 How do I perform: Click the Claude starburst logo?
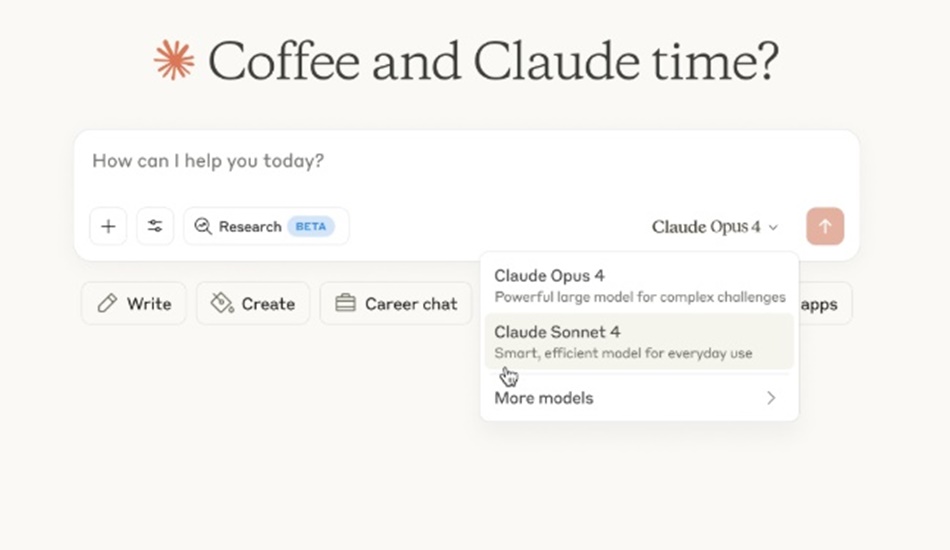click(x=174, y=61)
